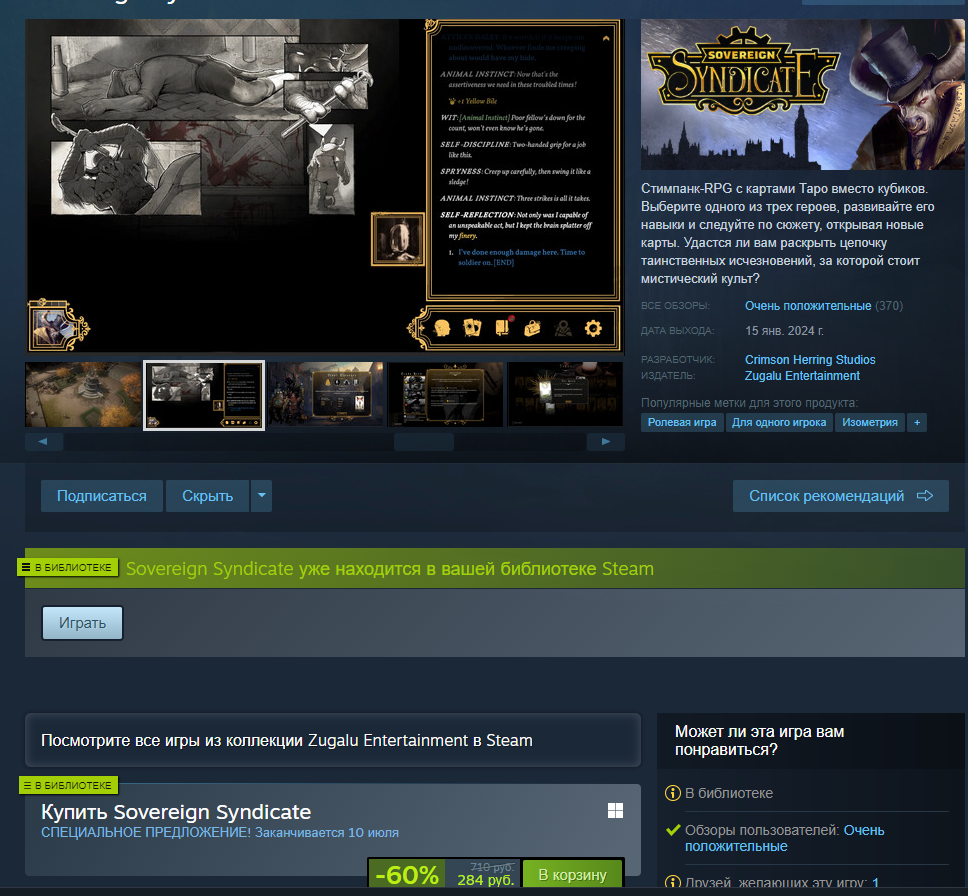
Task: Click the 'Купить Sovereign Syndicate' title
Action: [x=176, y=812]
